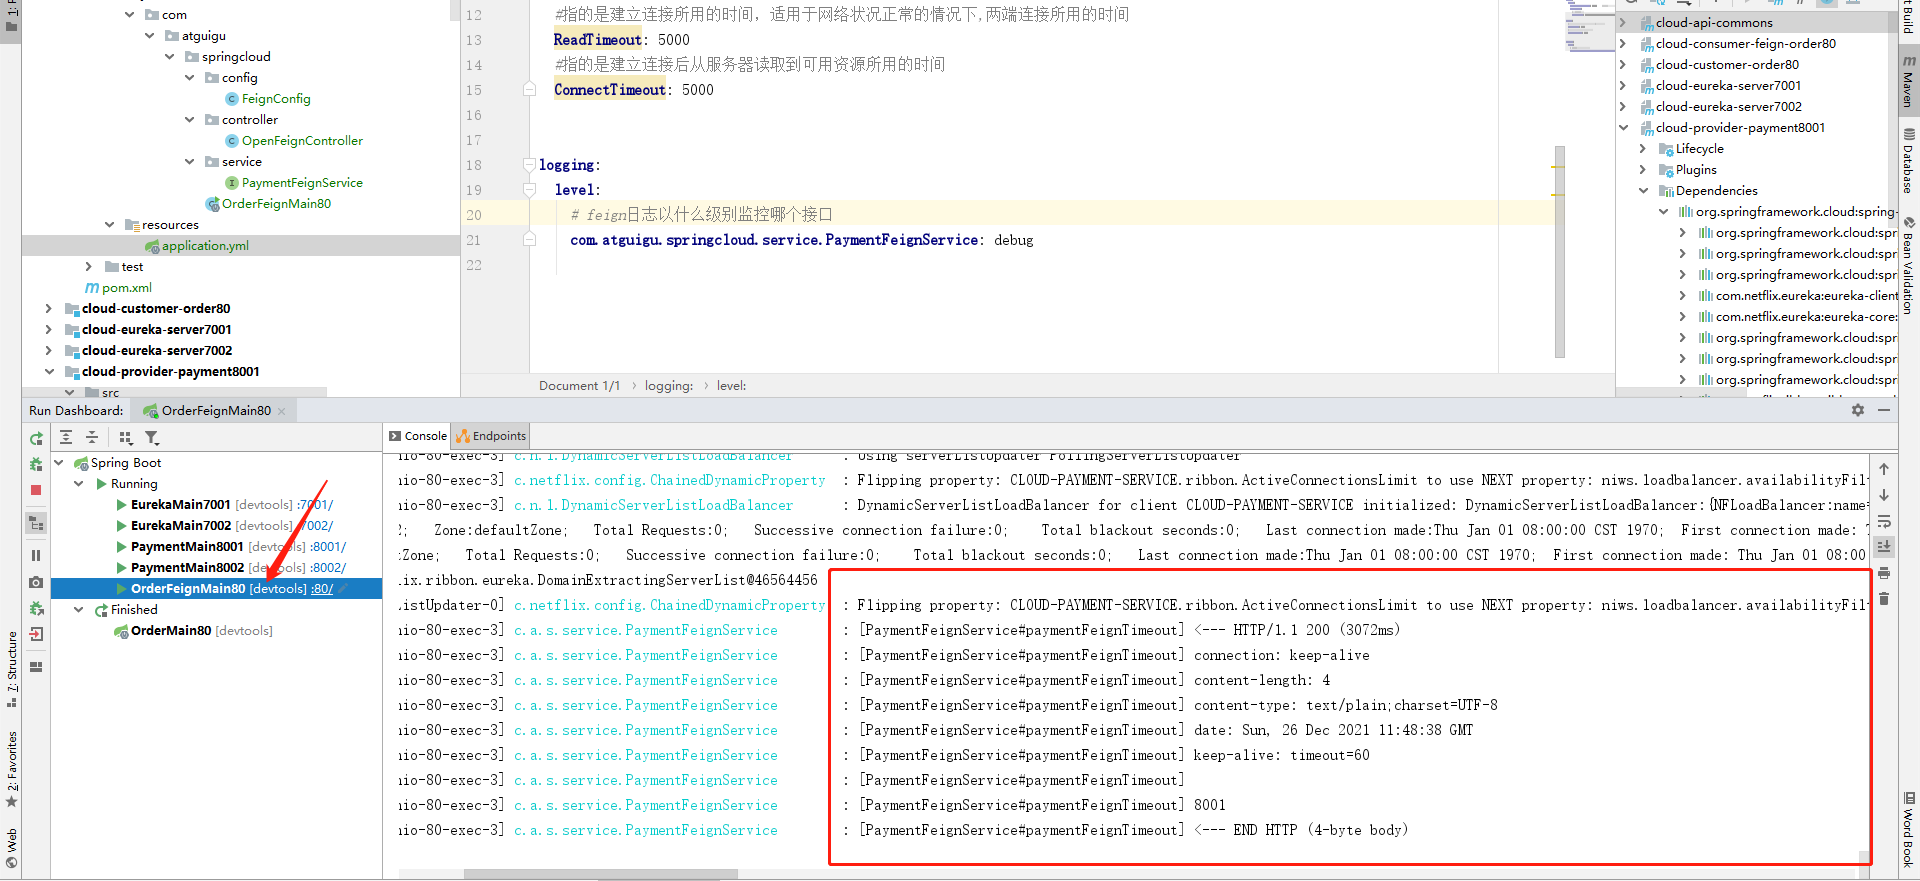Image resolution: width=1920 pixels, height=881 pixels.
Task: Open the Database tool window
Action: pos(1909,160)
